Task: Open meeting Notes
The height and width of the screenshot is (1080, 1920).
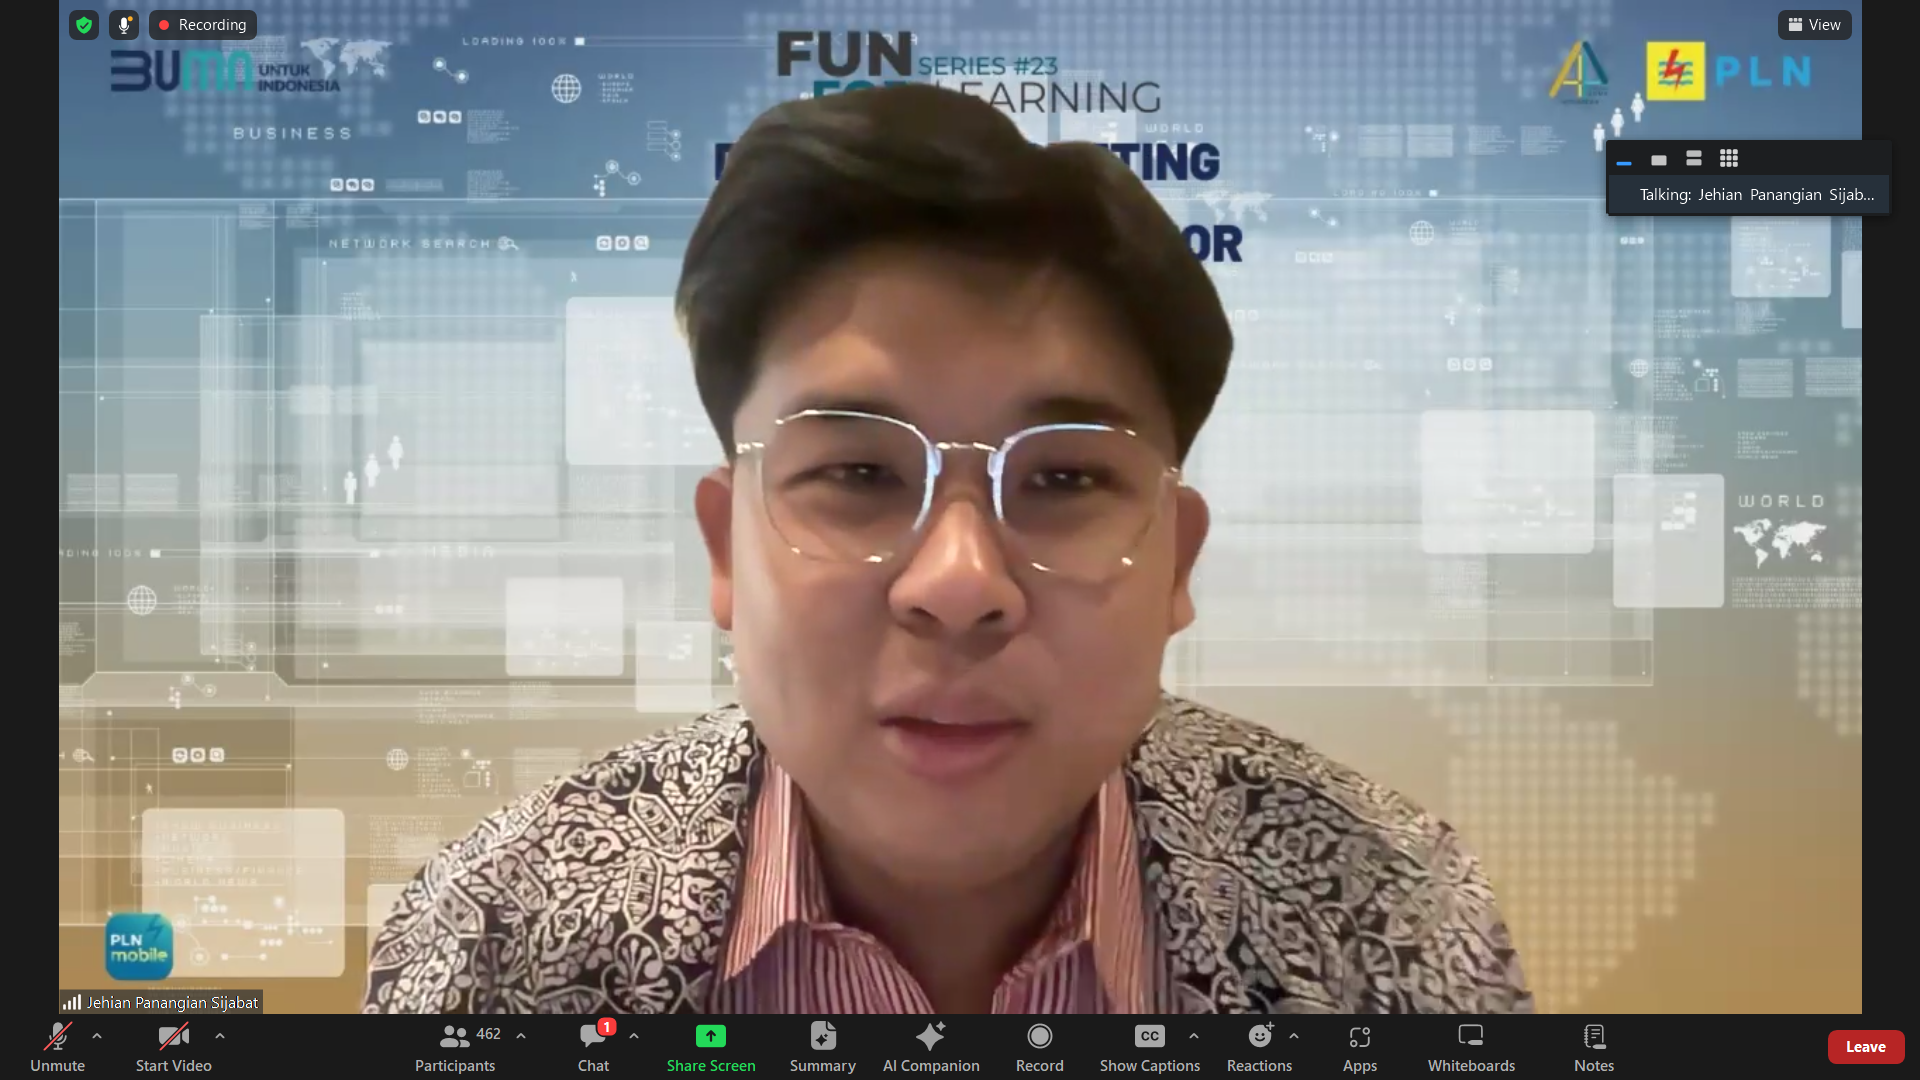Action: pyautogui.click(x=1594, y=1046)
